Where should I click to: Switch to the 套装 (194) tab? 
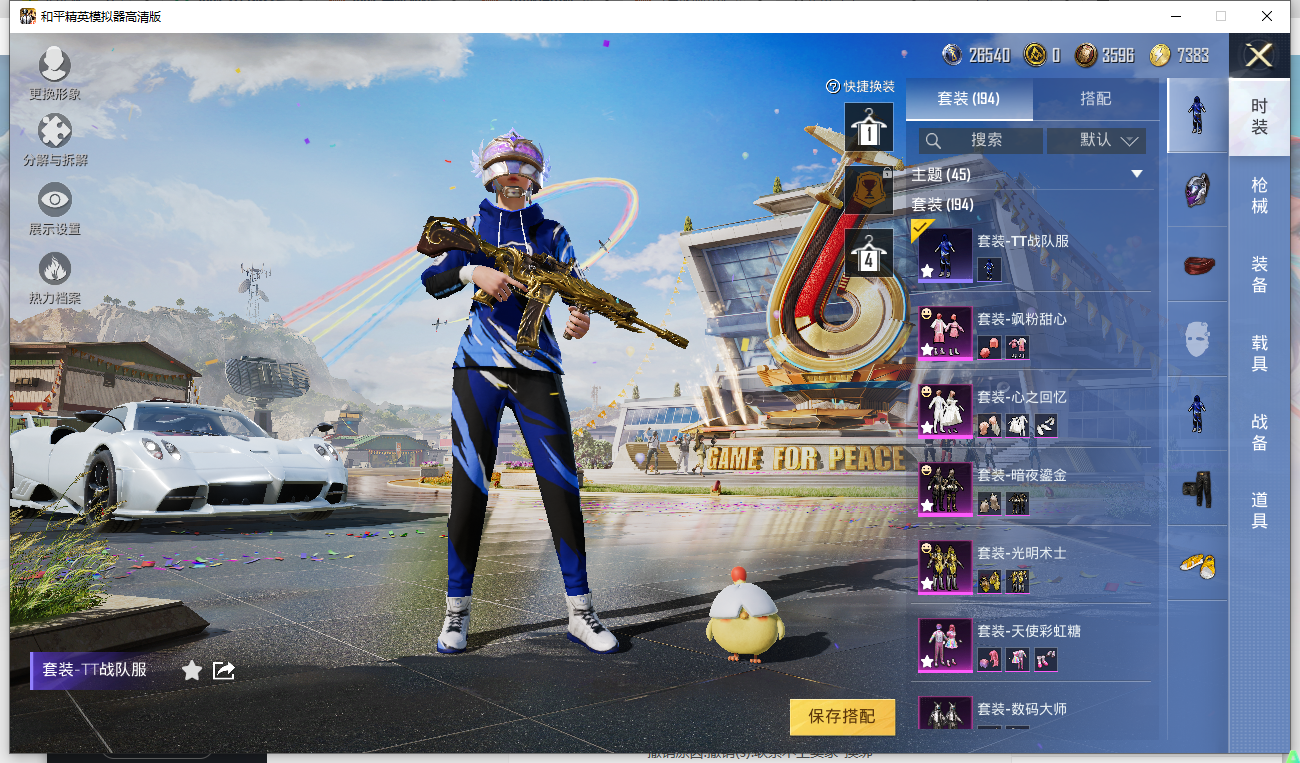[x=969, y=100]
